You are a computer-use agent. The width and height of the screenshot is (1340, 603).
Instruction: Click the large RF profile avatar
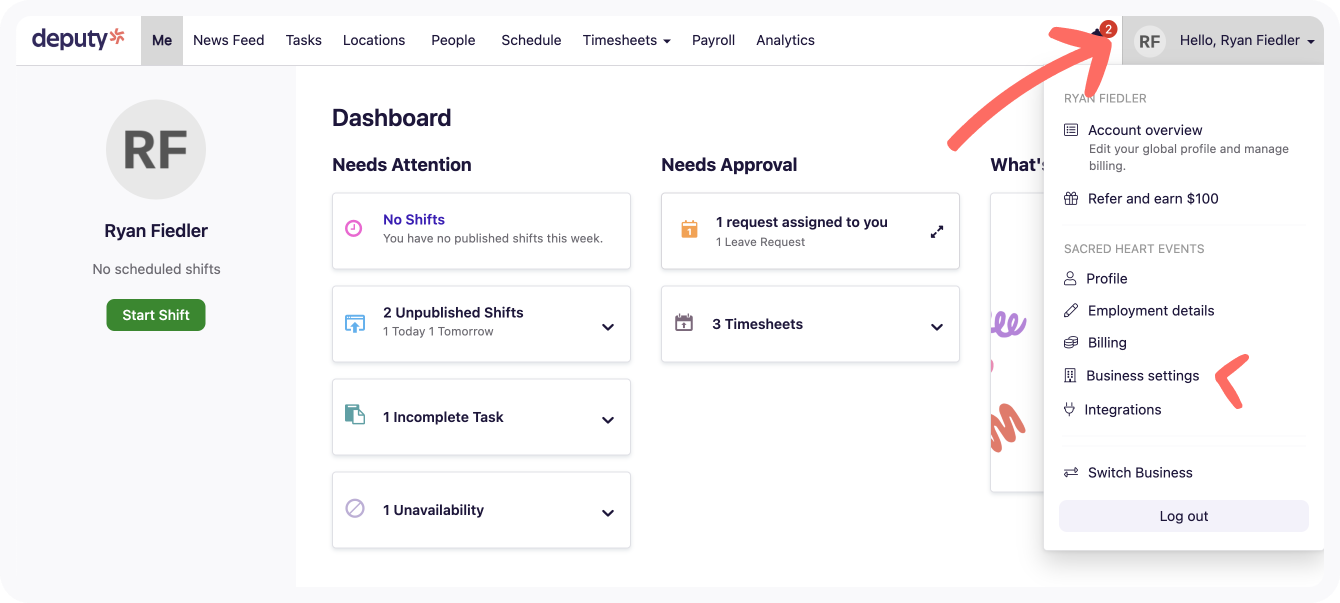pos(156,149)
